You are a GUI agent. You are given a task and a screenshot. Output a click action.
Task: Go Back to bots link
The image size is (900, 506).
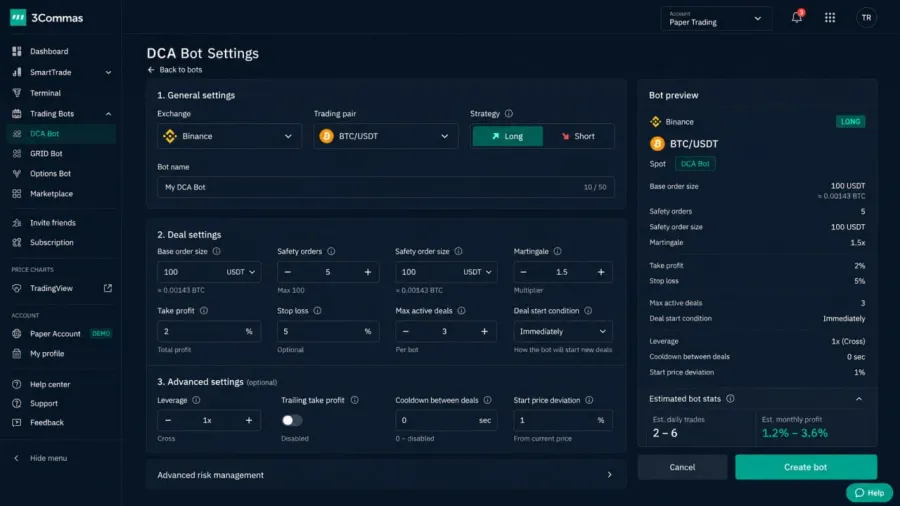(x=175, y=69)
